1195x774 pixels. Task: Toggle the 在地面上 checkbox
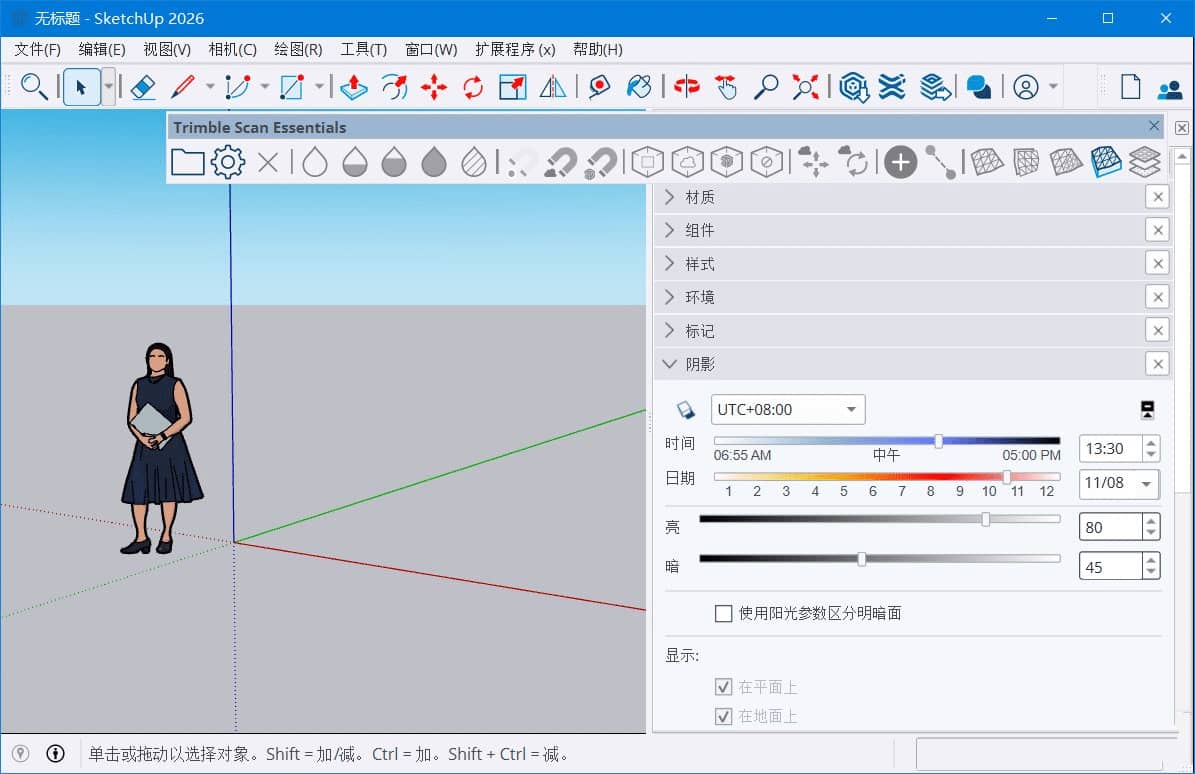point(724,716)
